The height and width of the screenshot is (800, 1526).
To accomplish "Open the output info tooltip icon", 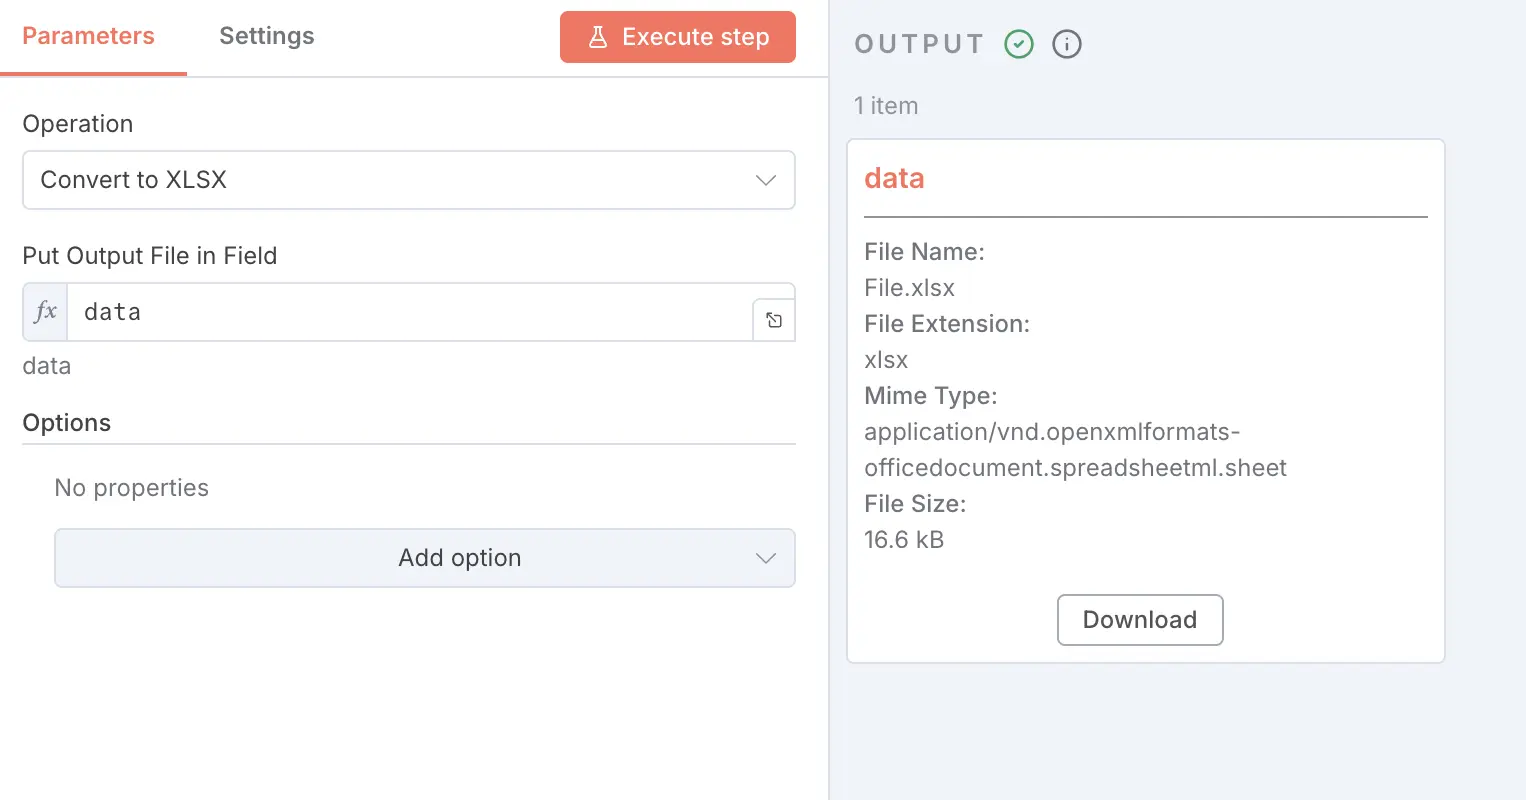I will click(x=1066, y=44).
